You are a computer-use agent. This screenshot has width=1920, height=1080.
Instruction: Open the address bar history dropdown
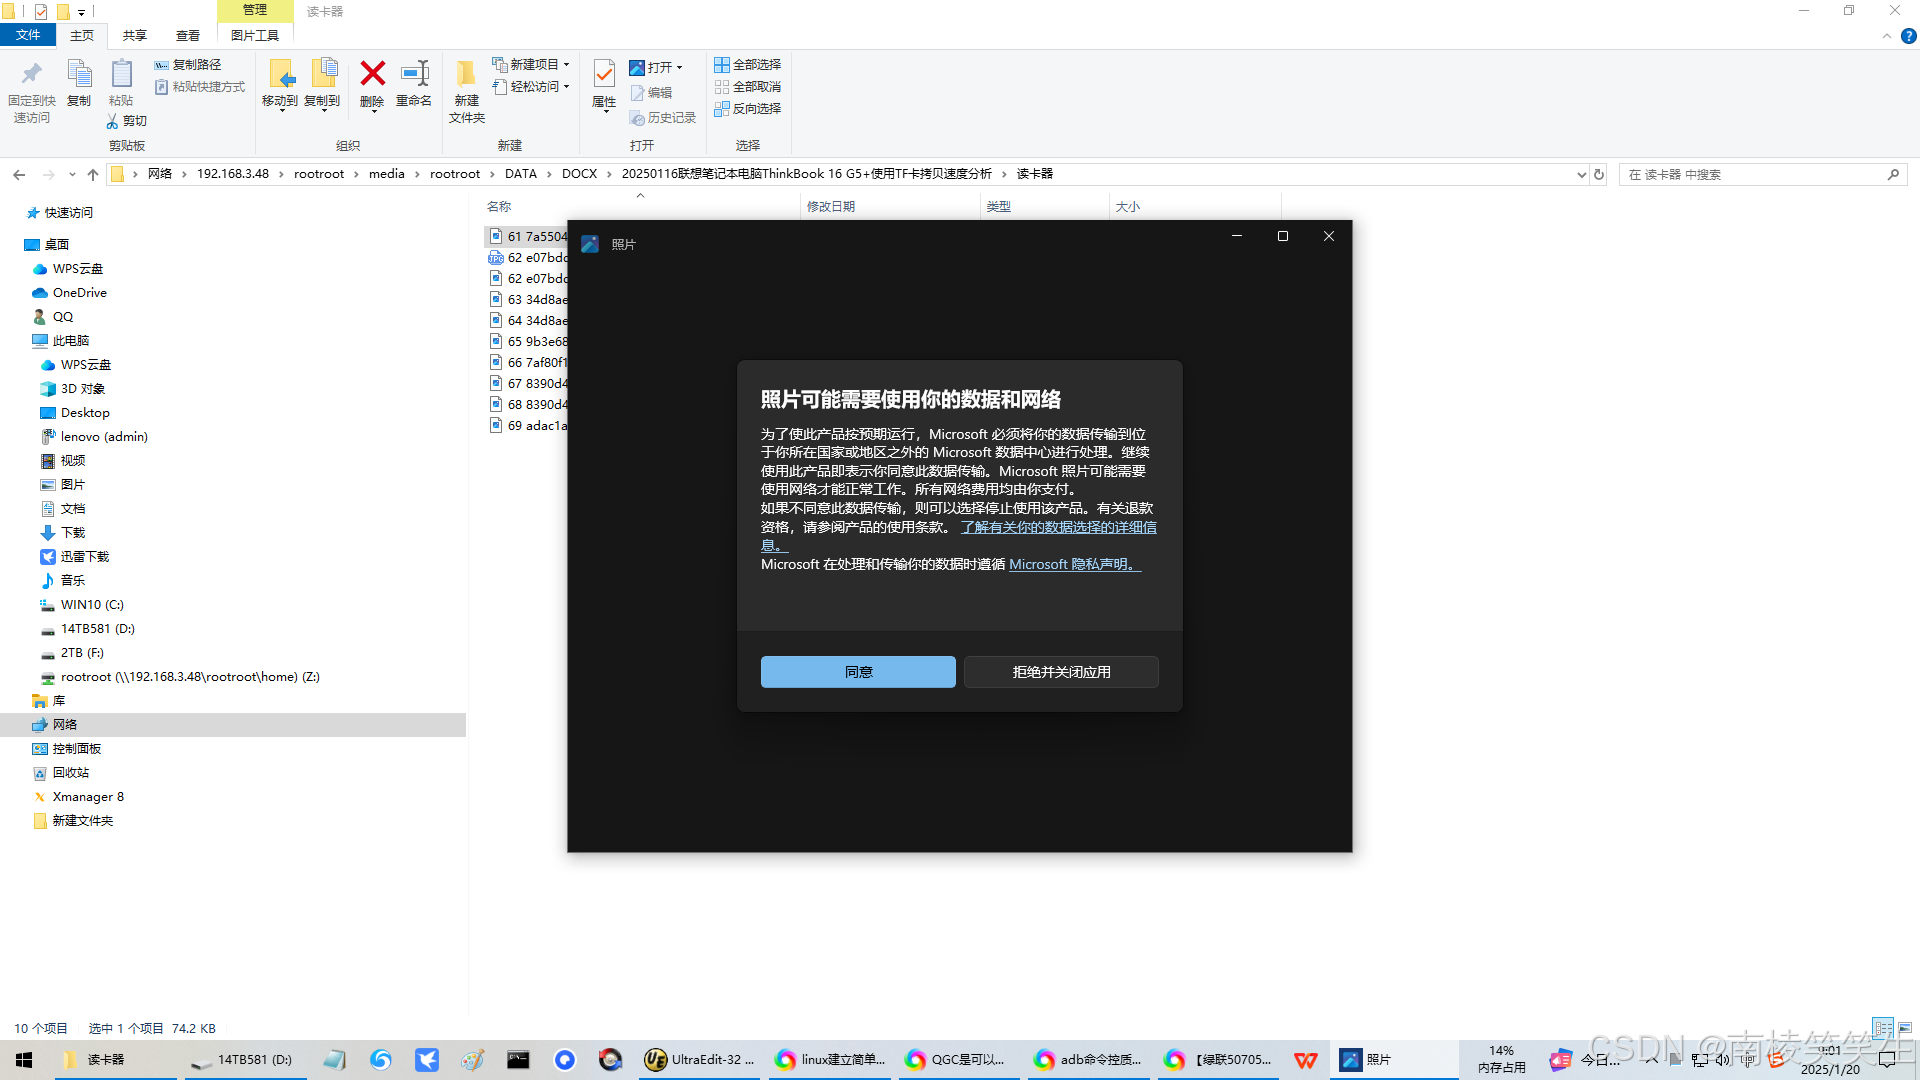tap(1581, 174)
